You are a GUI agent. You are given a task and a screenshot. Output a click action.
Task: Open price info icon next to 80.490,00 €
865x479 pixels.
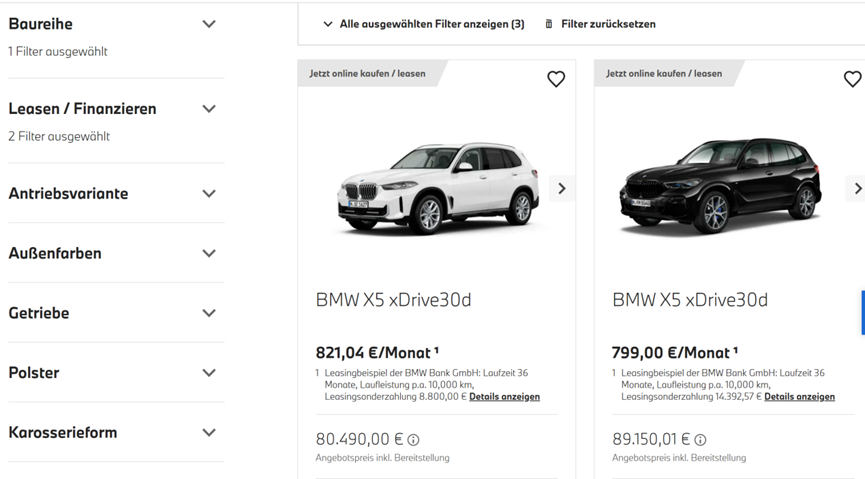tap(413, 440)
